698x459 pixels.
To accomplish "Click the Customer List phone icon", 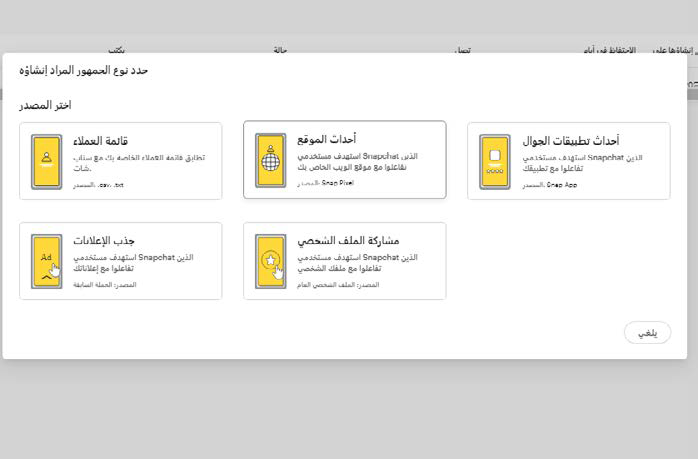I will [x=46, y=162].
